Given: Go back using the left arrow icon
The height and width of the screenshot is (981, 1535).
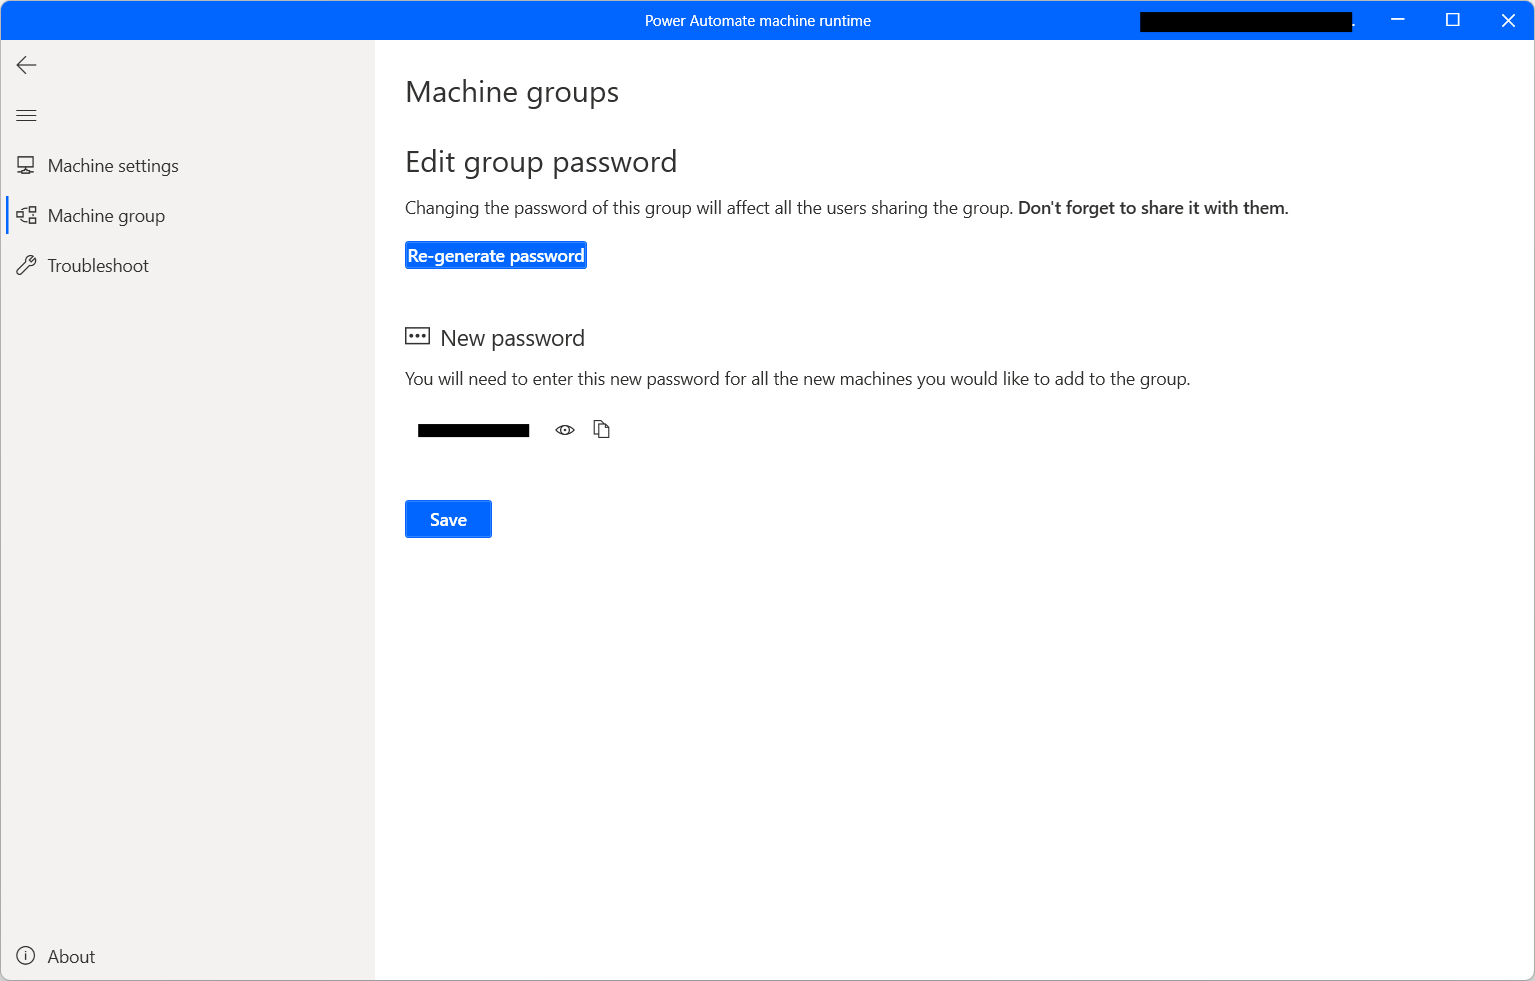Looking at the screenshot, I should pos(27,66).
